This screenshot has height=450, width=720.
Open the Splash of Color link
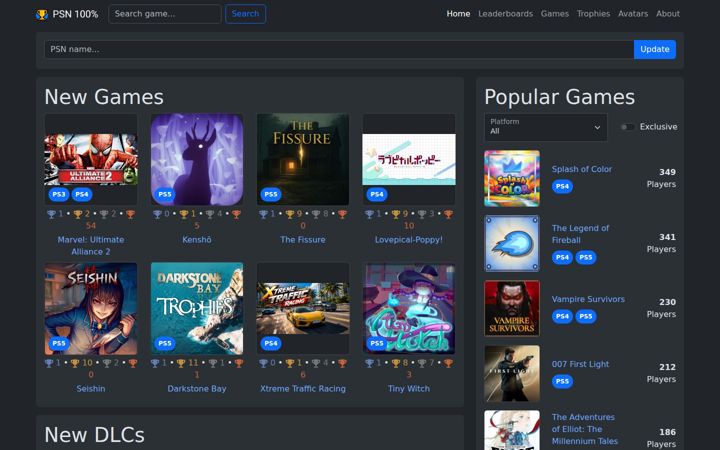(582, 169)
